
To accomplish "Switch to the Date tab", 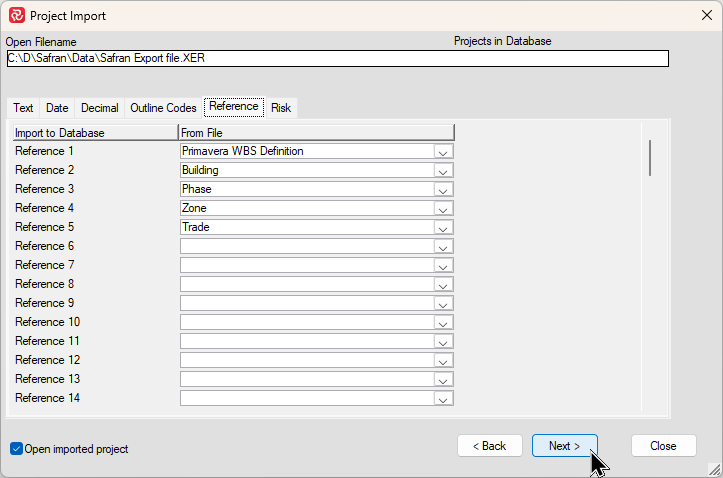I will pos(57,108).
